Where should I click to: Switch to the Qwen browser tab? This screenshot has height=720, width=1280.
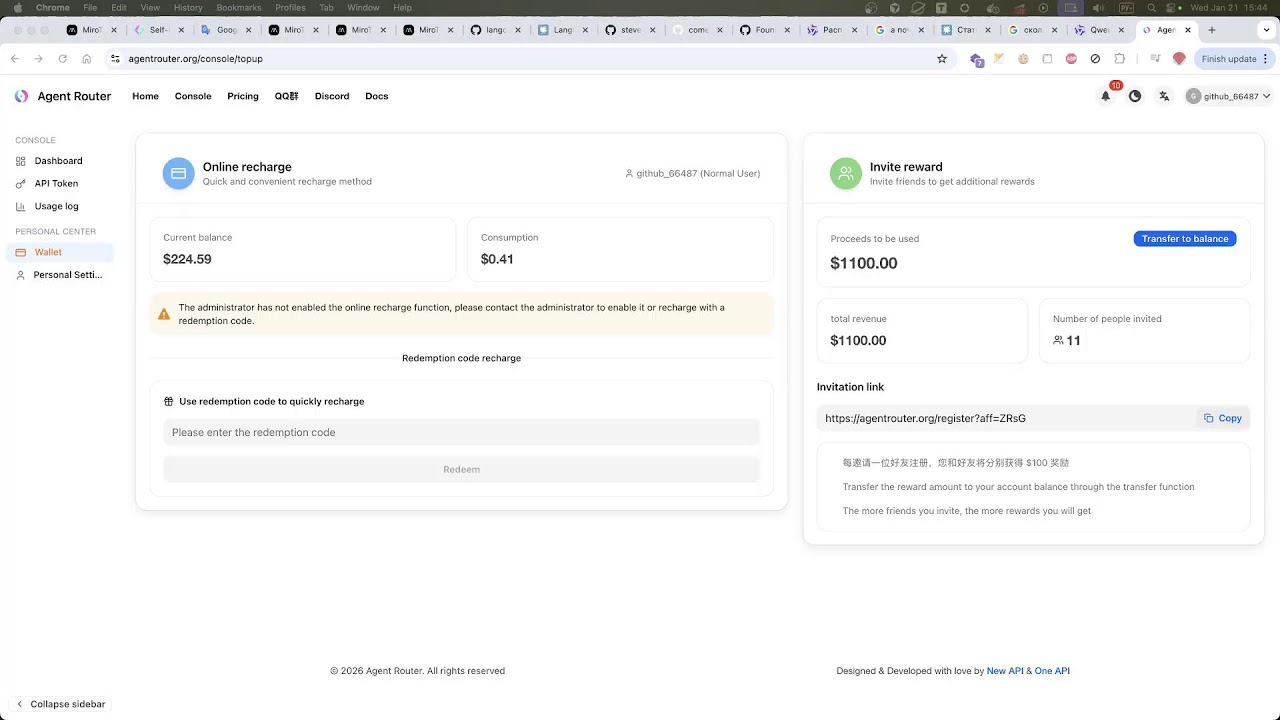[x=1099, y=30]
